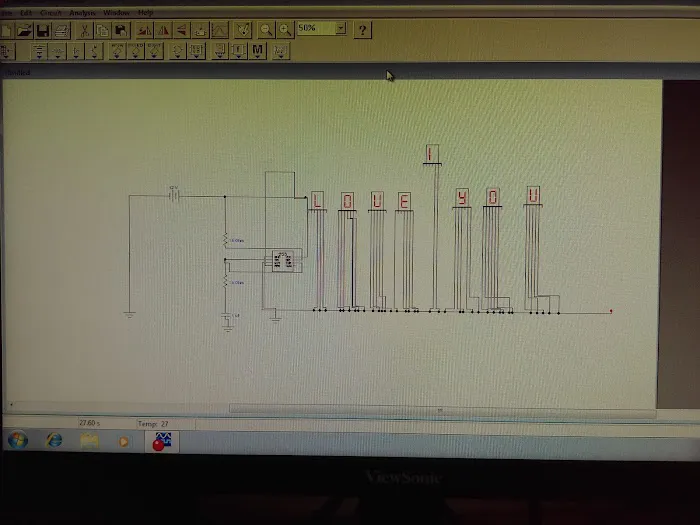Open the Instruments parts bin
The height and width of the screenshot is (525, 700).
[281, 51]
